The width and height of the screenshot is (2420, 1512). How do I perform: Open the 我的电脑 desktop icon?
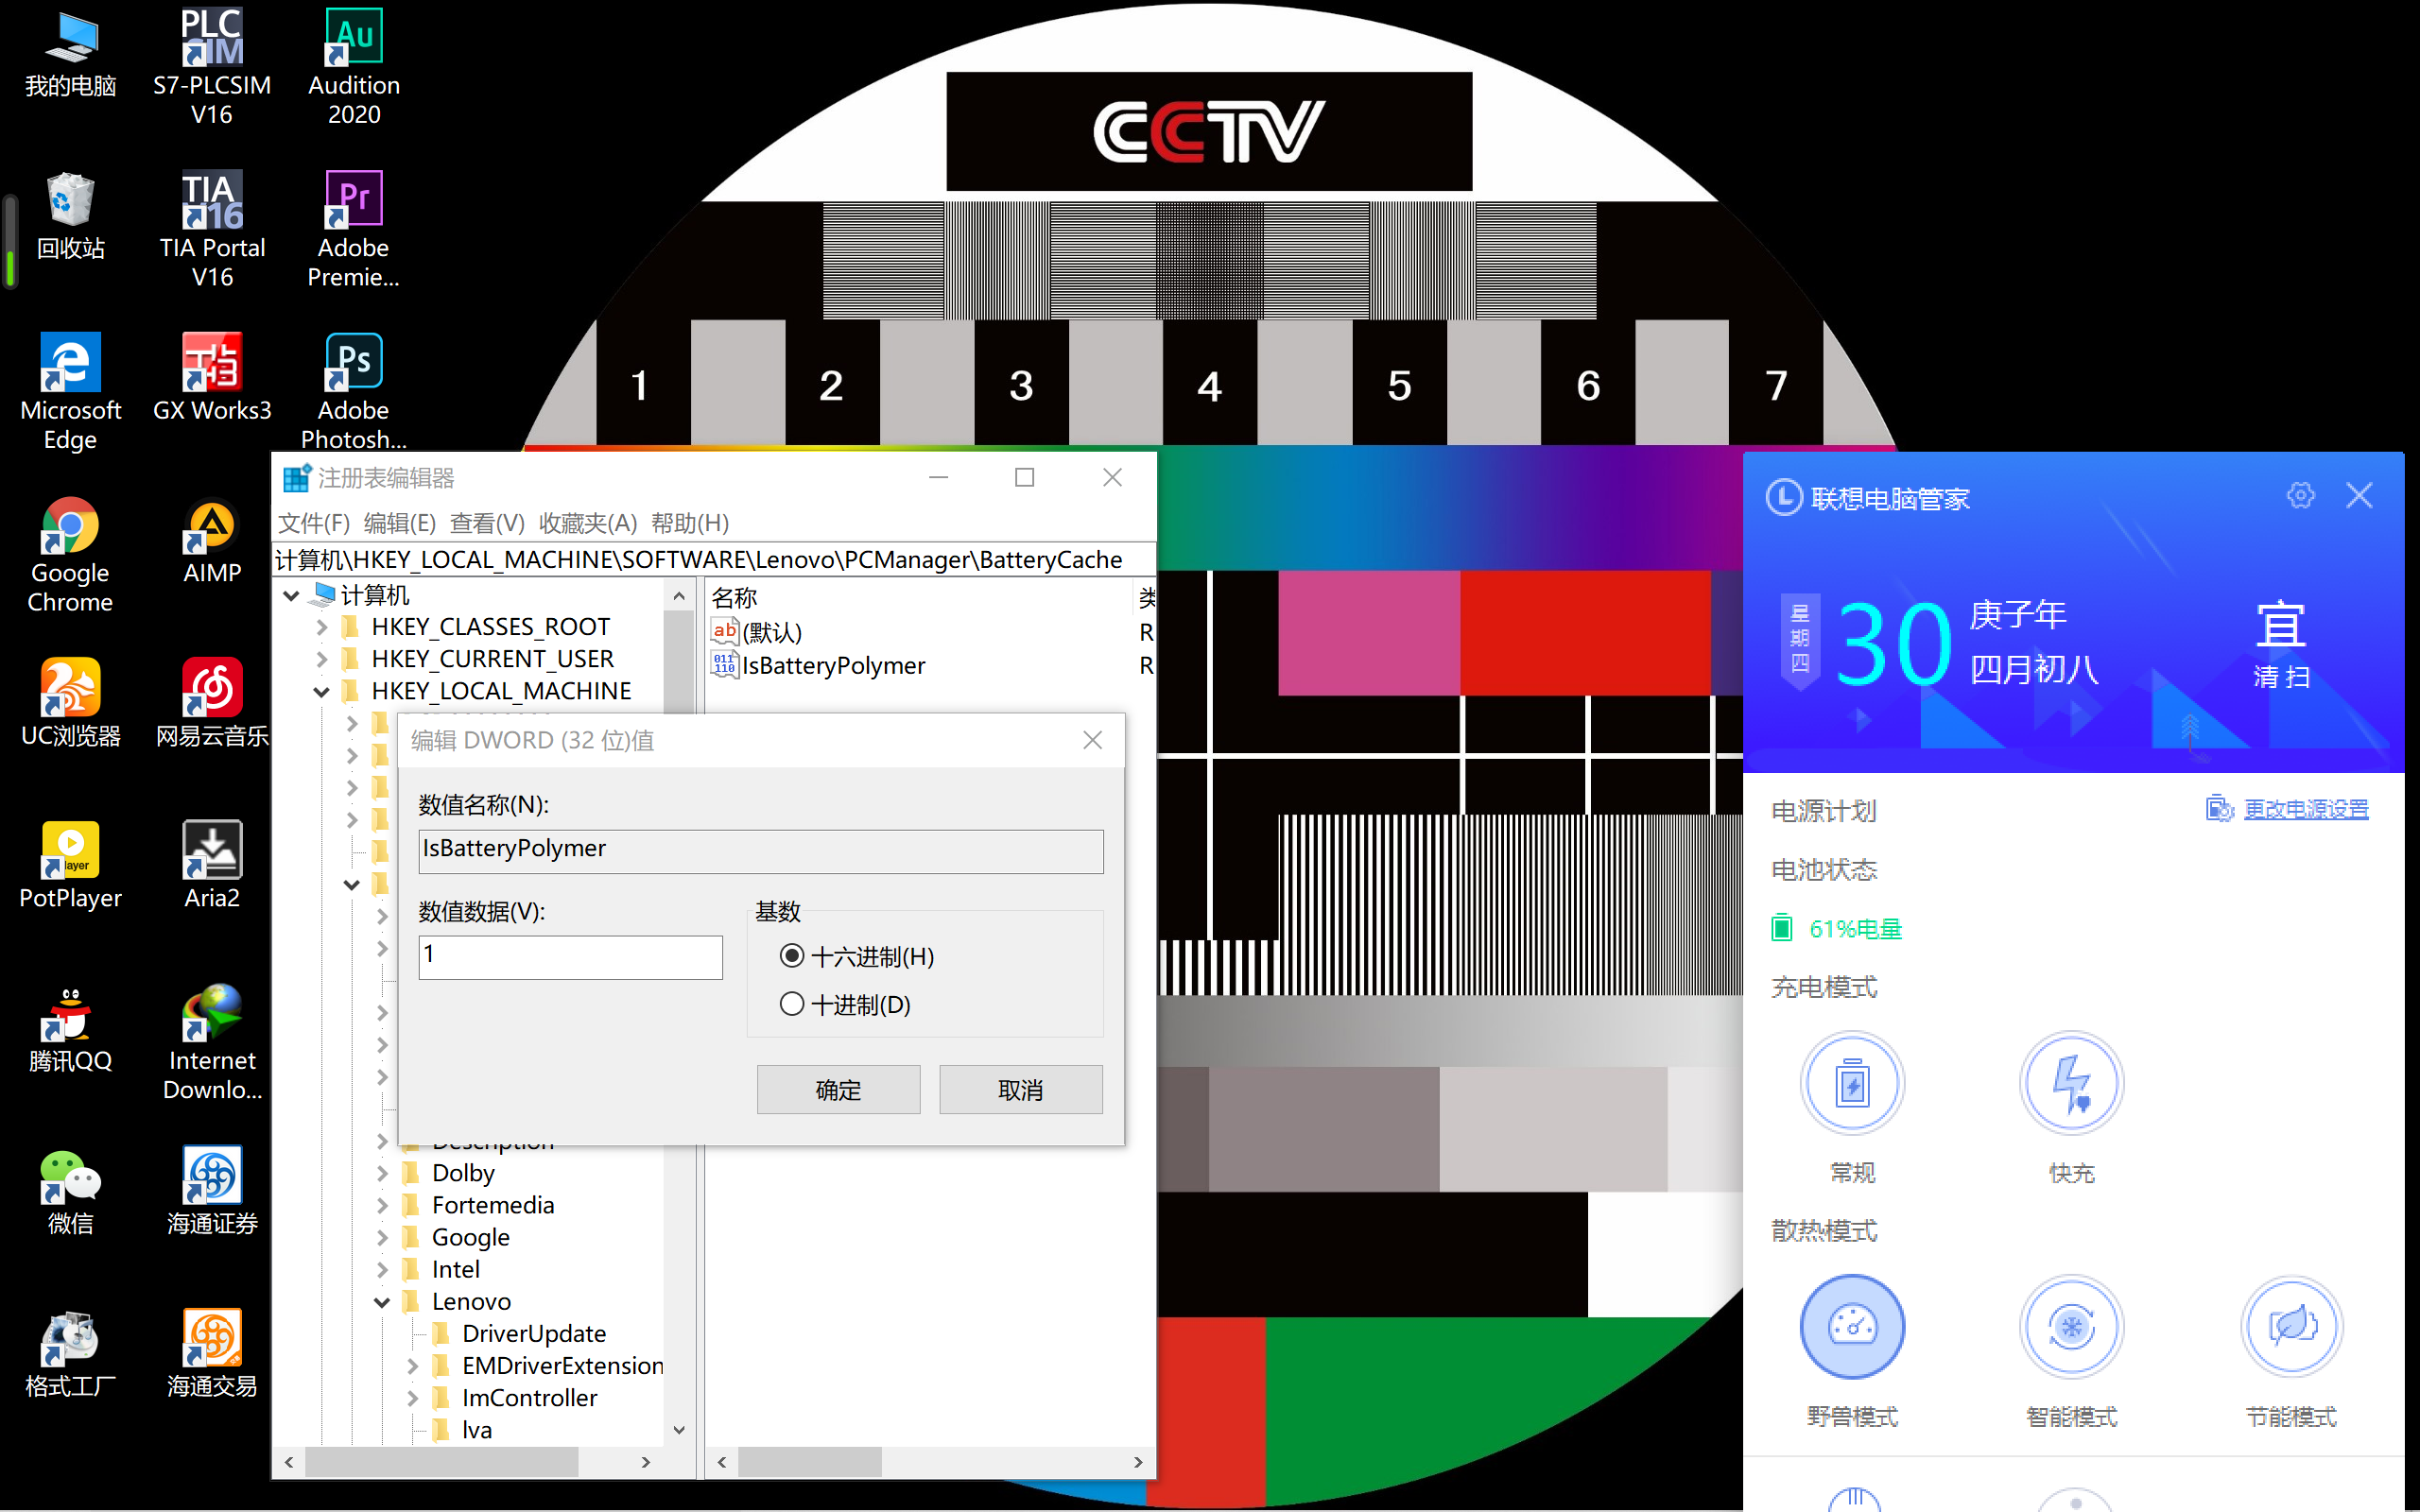click(70, 55)
